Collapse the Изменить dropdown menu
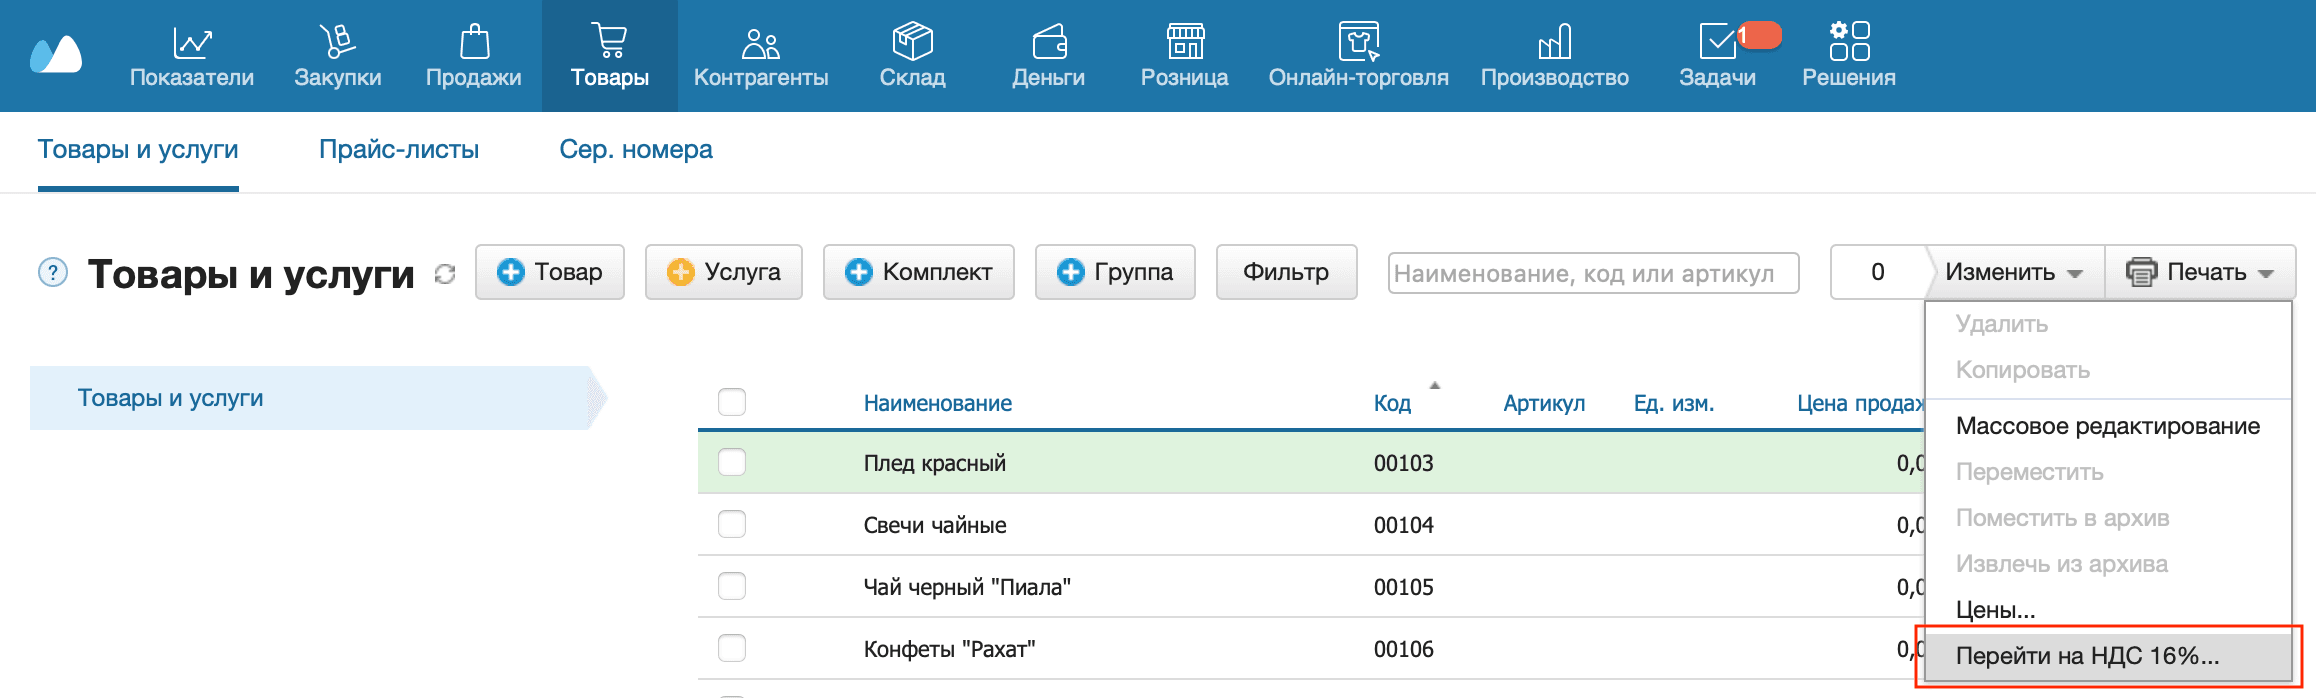 2013,272
